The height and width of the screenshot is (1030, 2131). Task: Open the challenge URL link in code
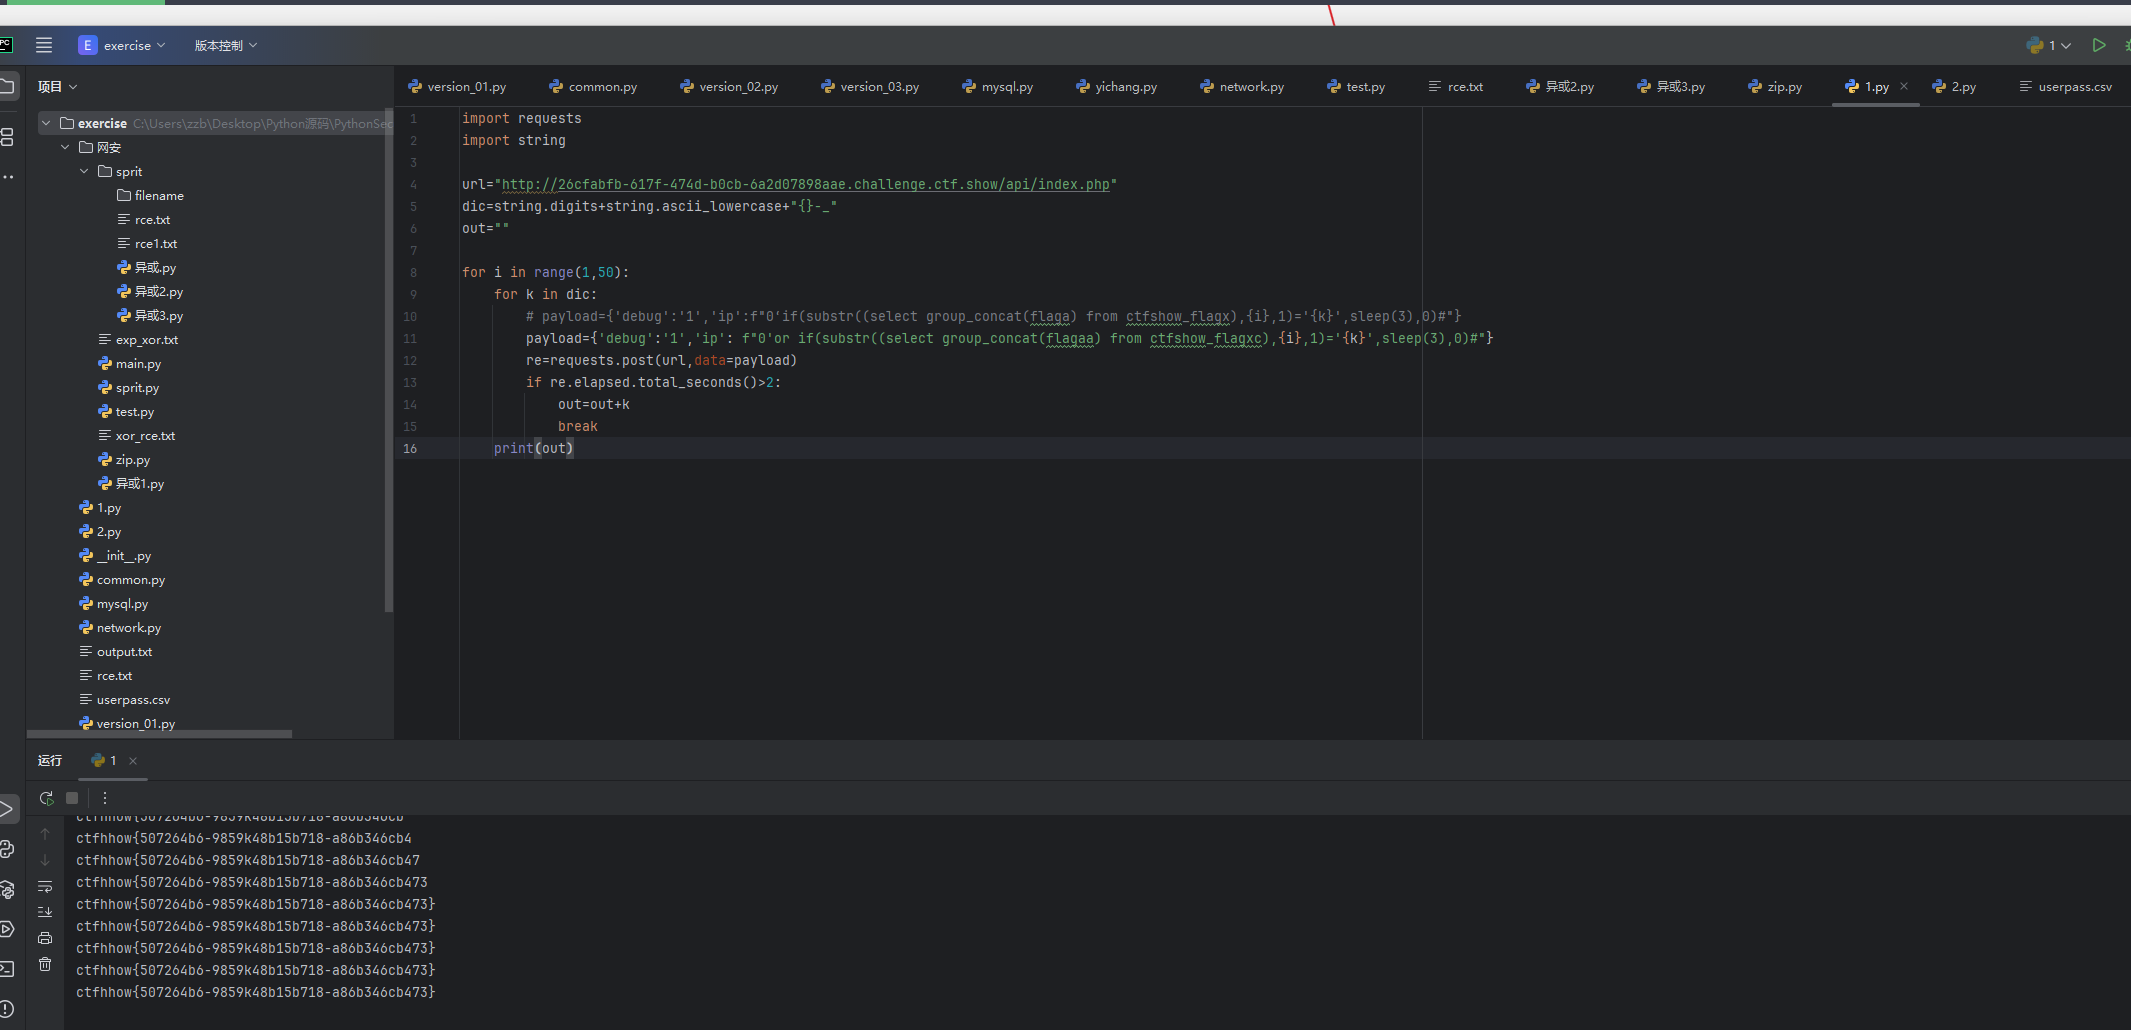point(805,184)
